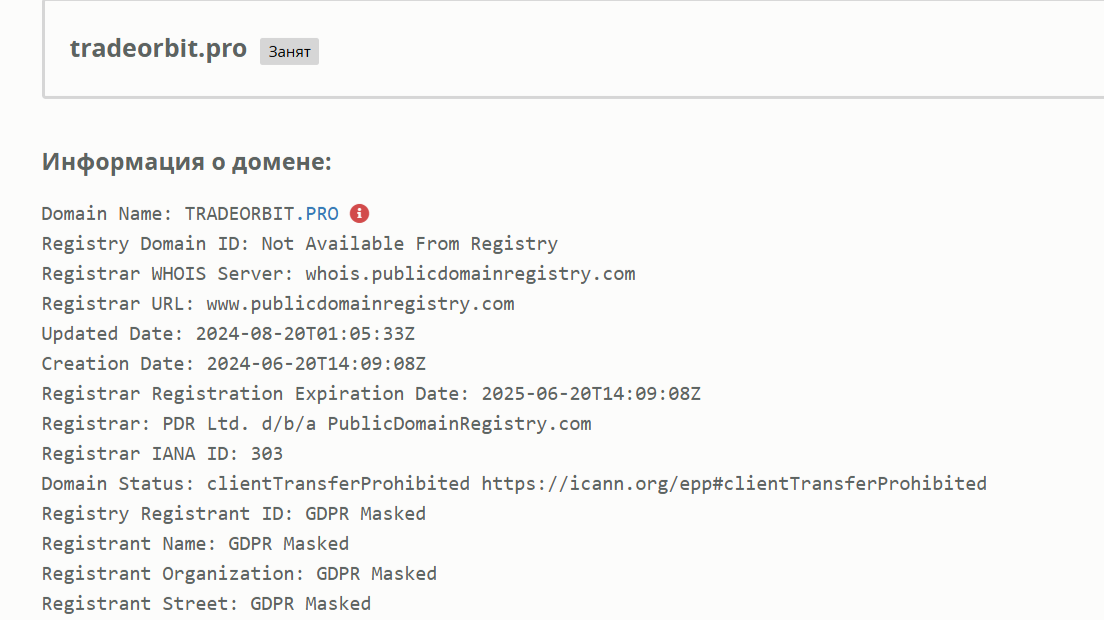The image size is (1104, 620).
Task: Click the Registrant Organization line
Action: tap(239, 574)
